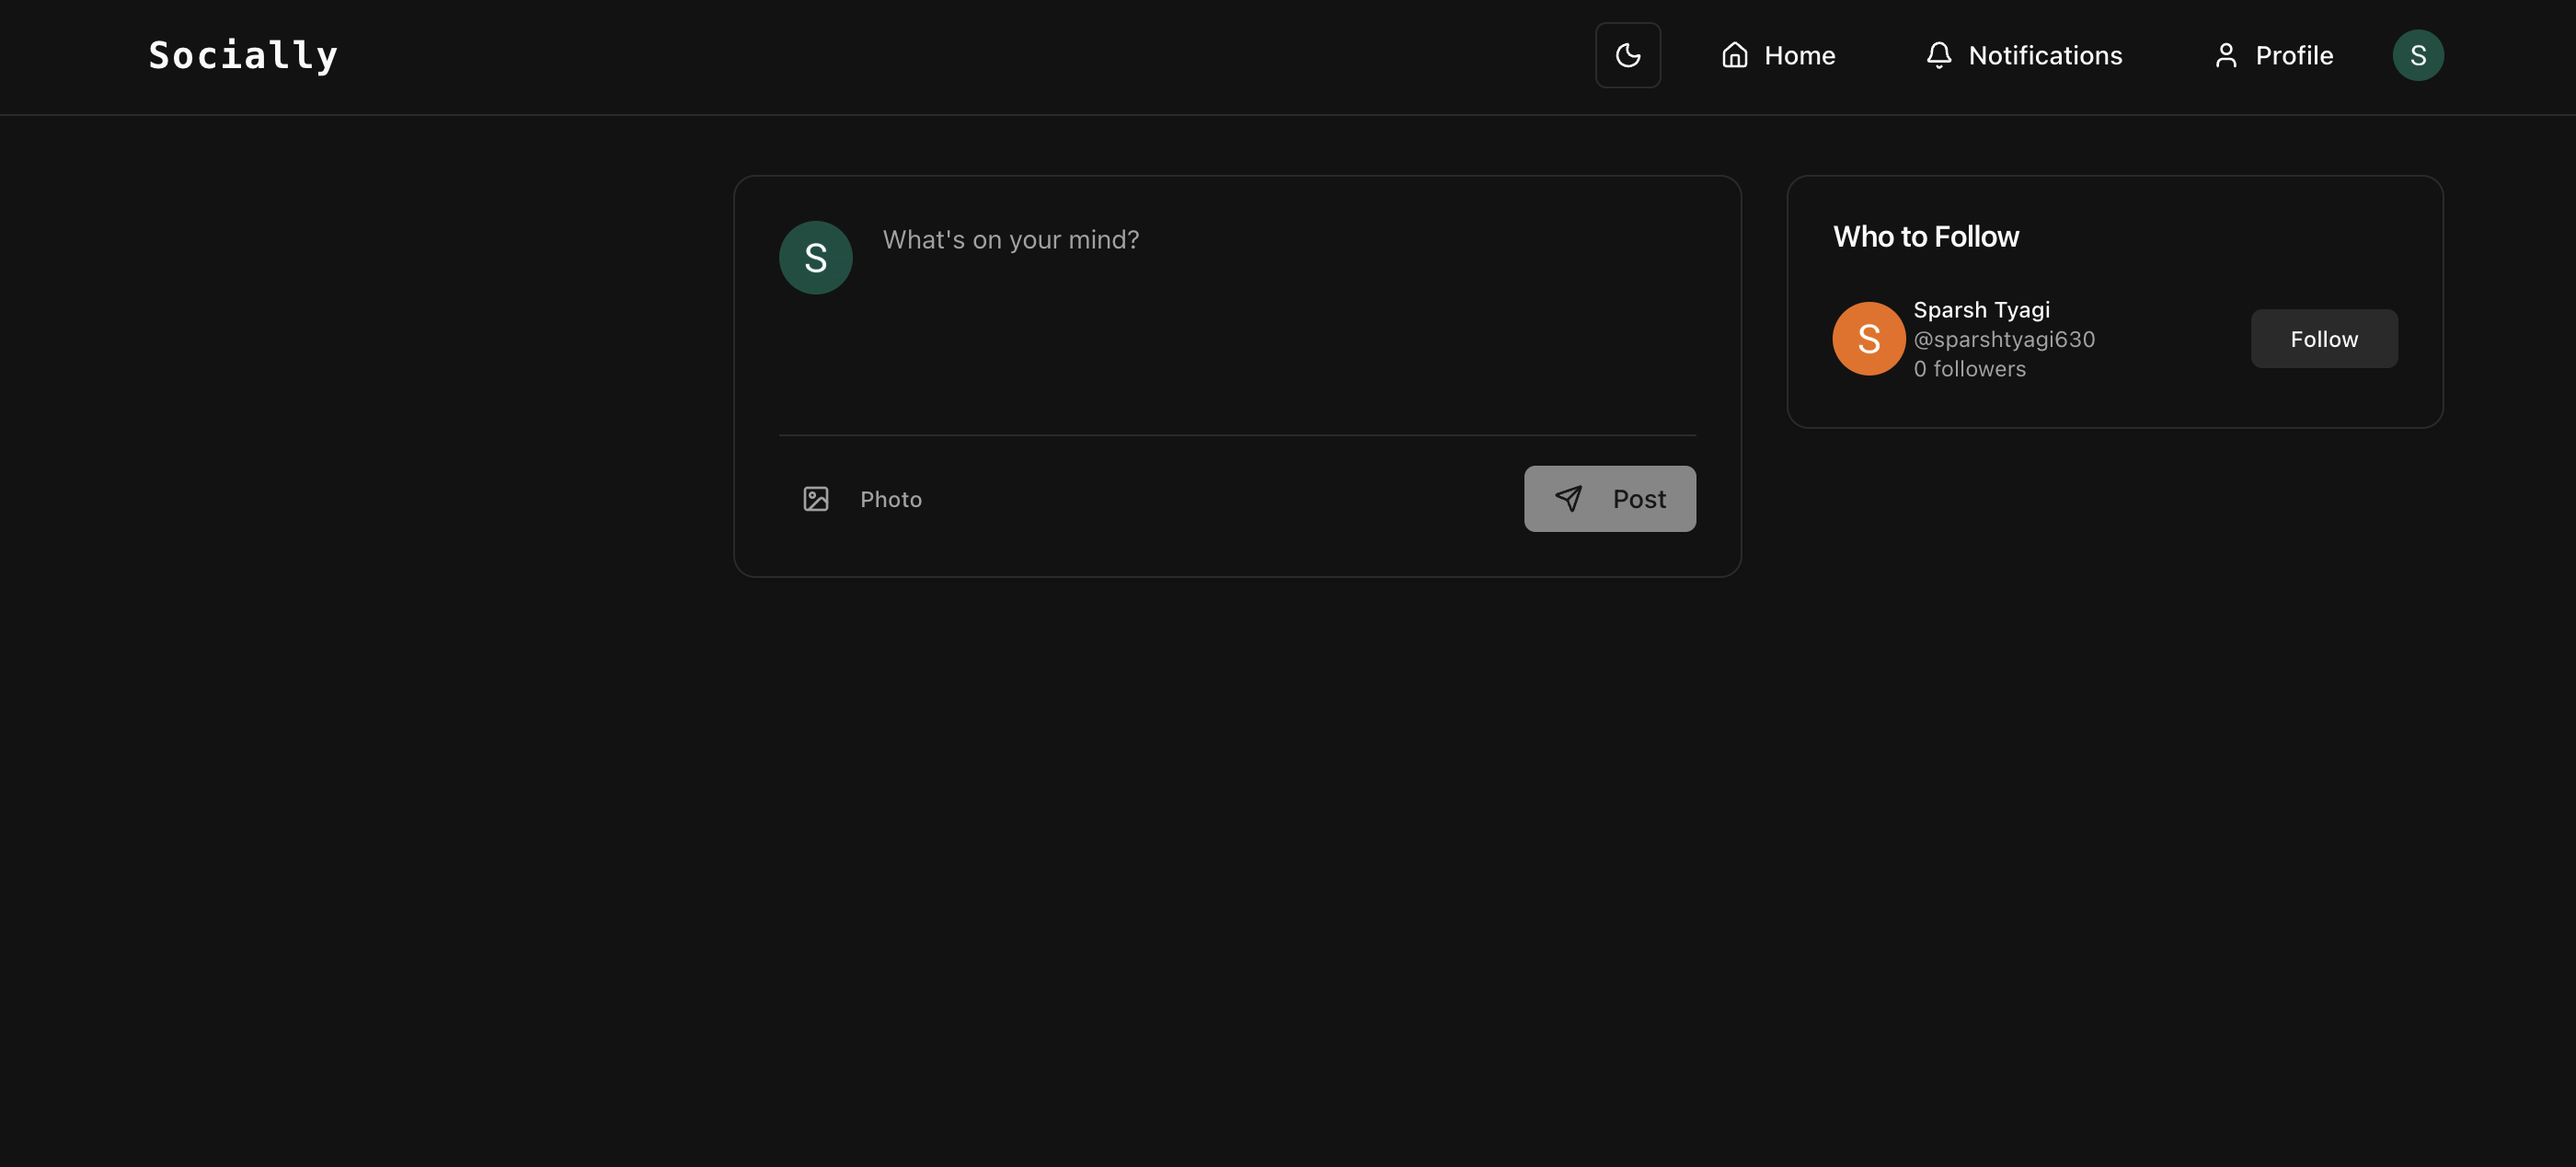Open Sparsh Tyagi's name link
Image resolution: width=2576 pixels, height=1167 pixels.
(x=1981, y=309)
